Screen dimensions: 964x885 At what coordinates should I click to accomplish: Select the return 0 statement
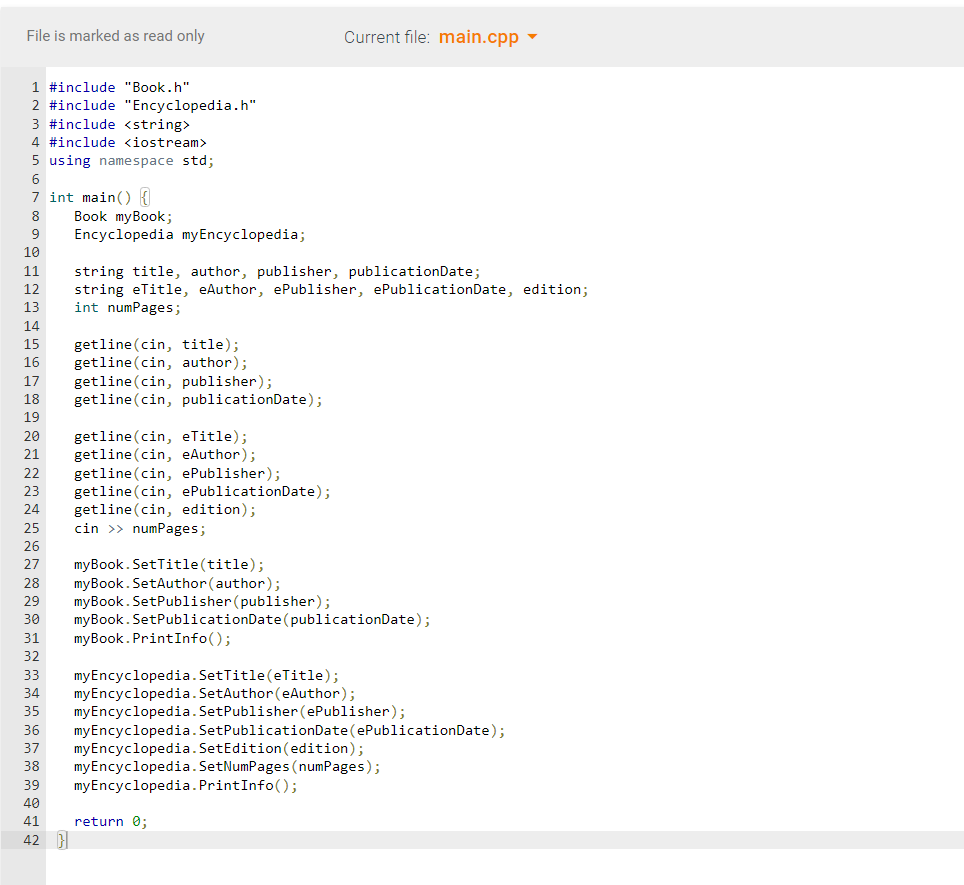click(112, 821)
